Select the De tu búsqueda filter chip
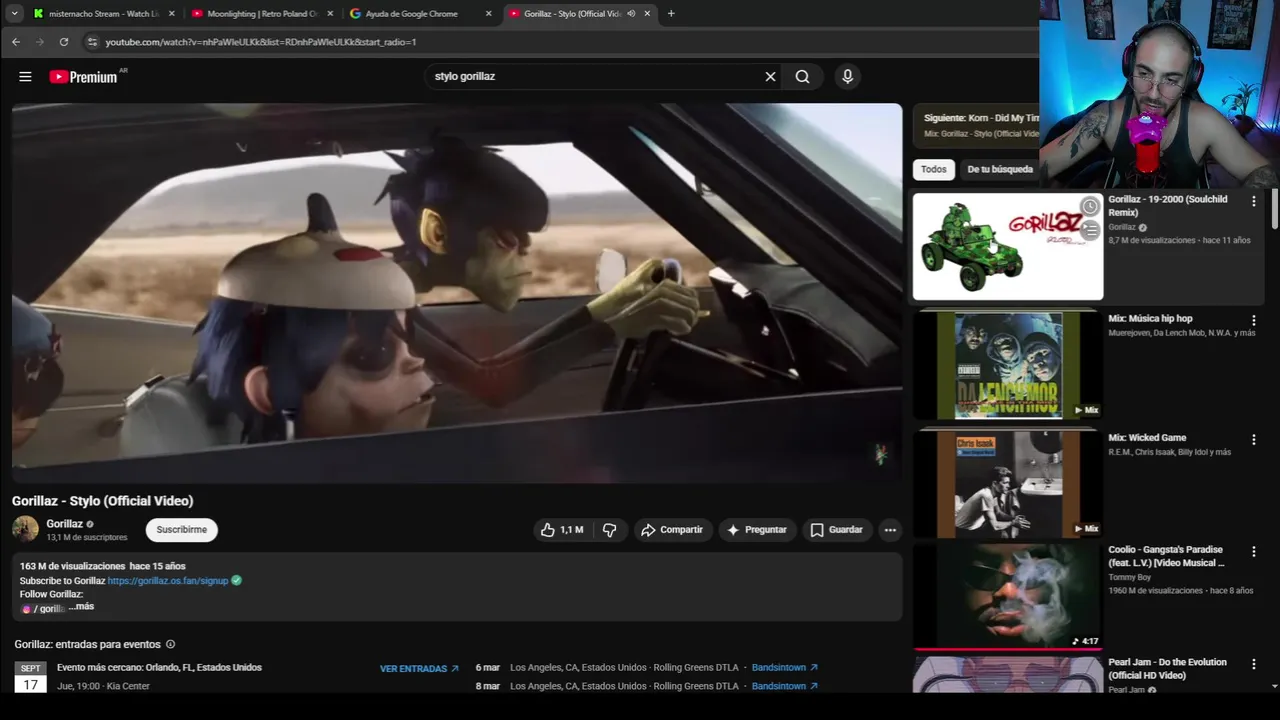The height and width of the screenshot is (720, 1280). (x=1000, y=170)
